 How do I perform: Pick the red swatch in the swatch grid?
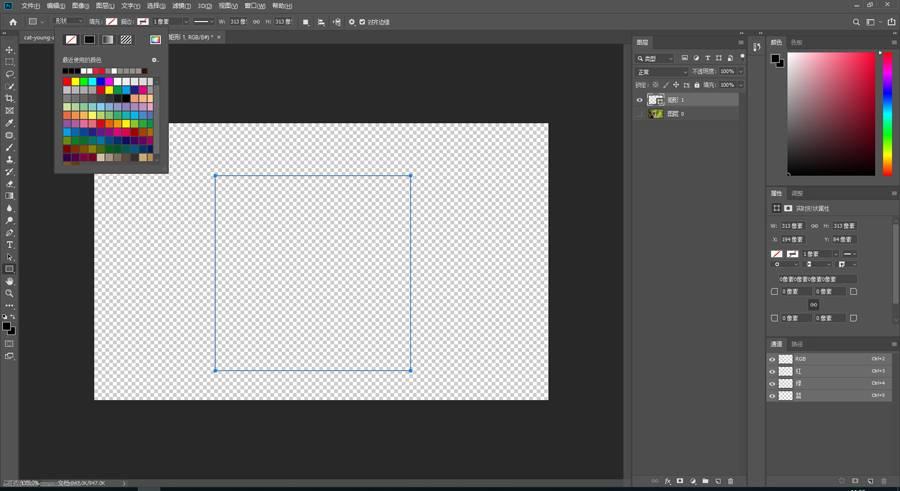click(x=67, y=82)
